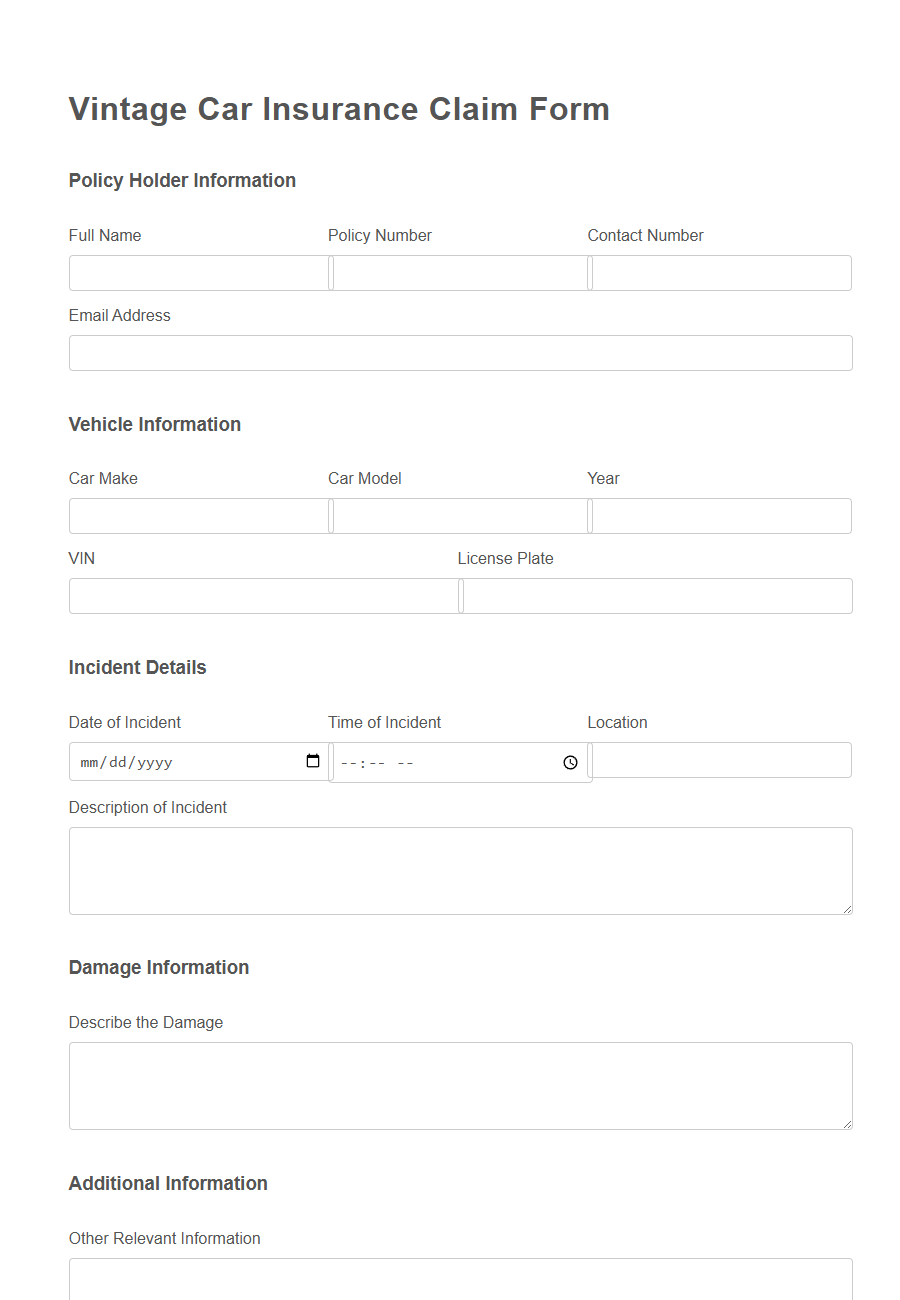Focus the VIN input field
Viewport: 900px width, 1300px height.
pos(263,595)
